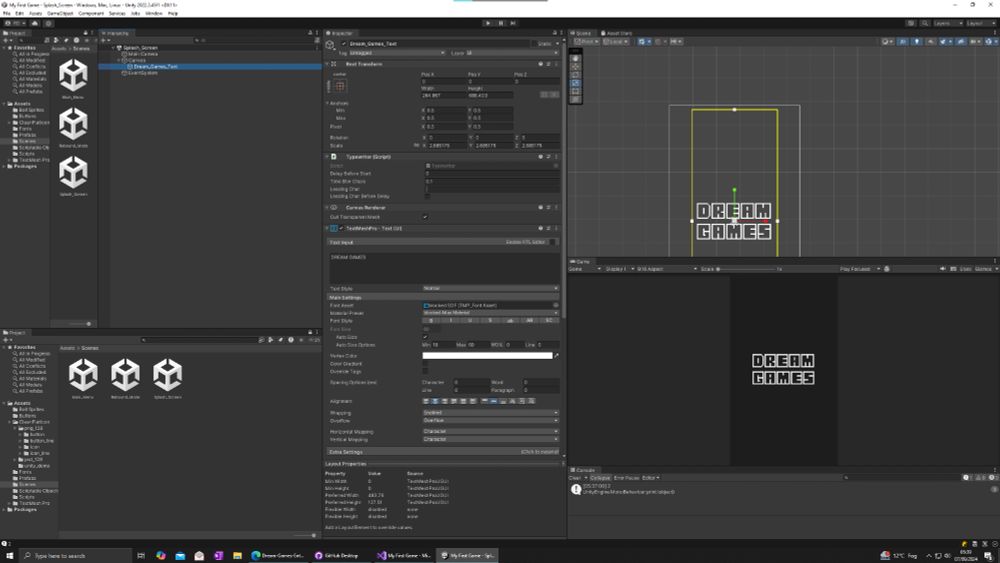The image size is (1000, 563).
Task: Click the Unity search icon in the top toolbar
Action: click(925, 23)
